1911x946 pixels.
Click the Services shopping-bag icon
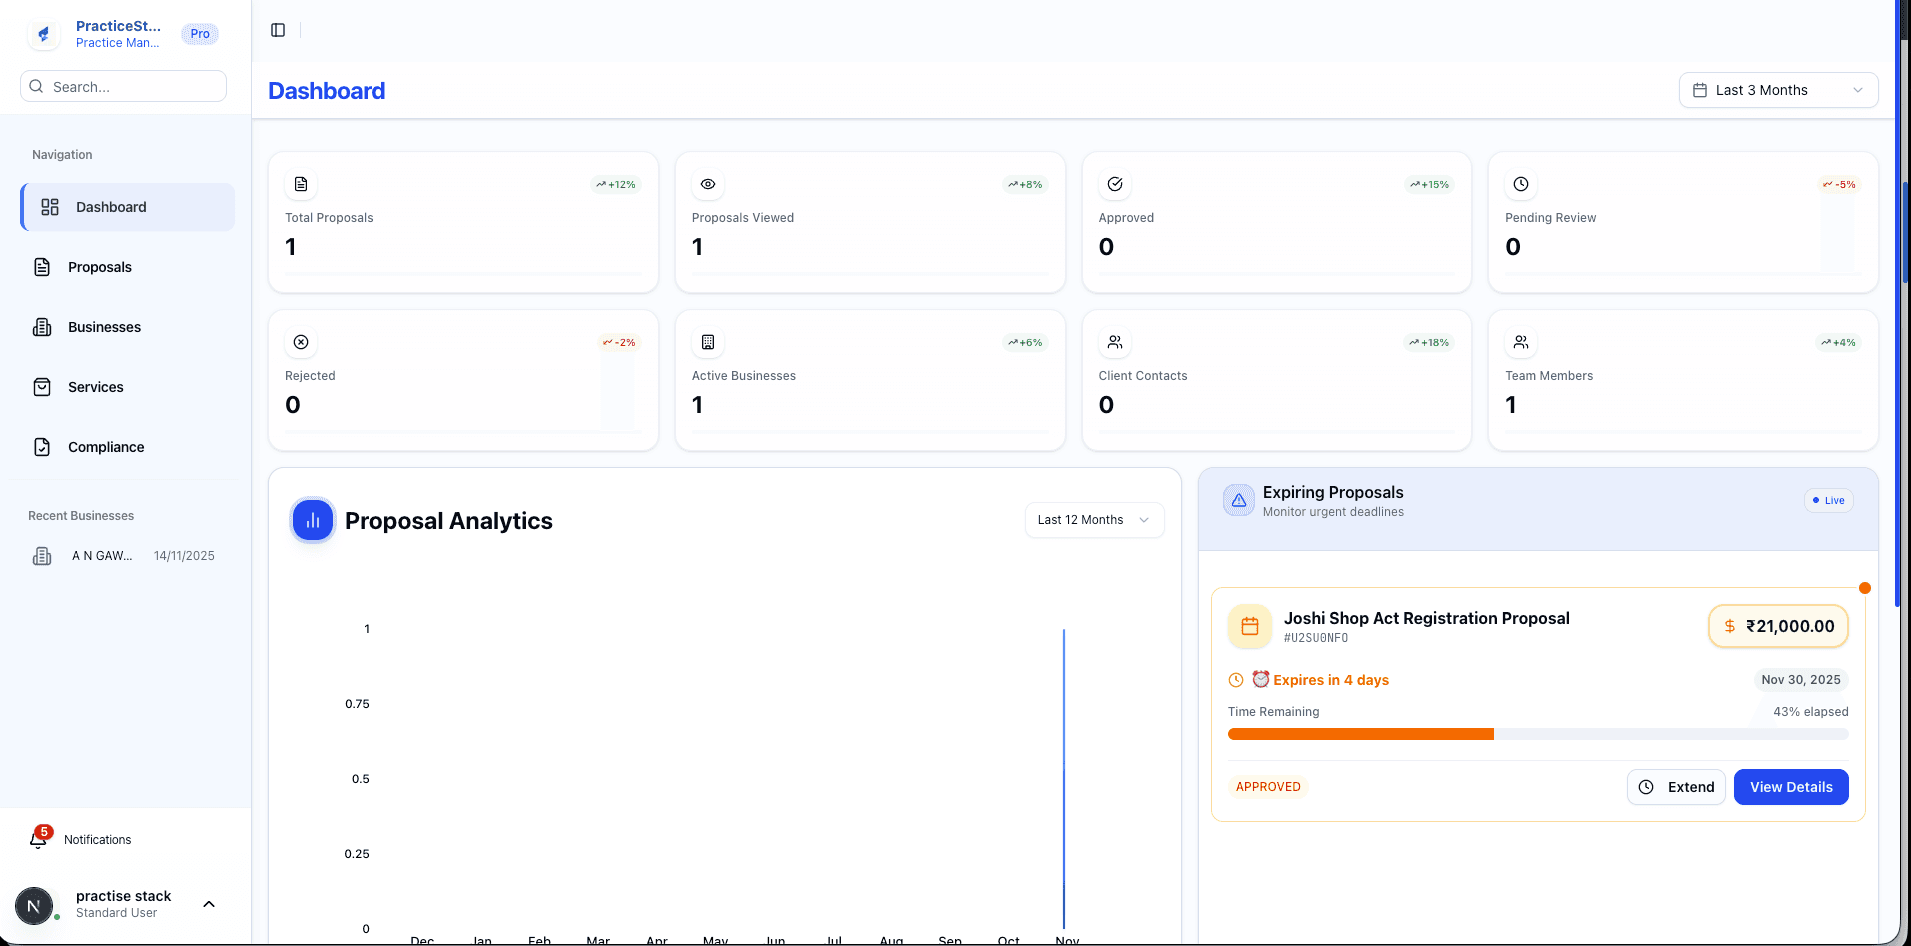41,387
